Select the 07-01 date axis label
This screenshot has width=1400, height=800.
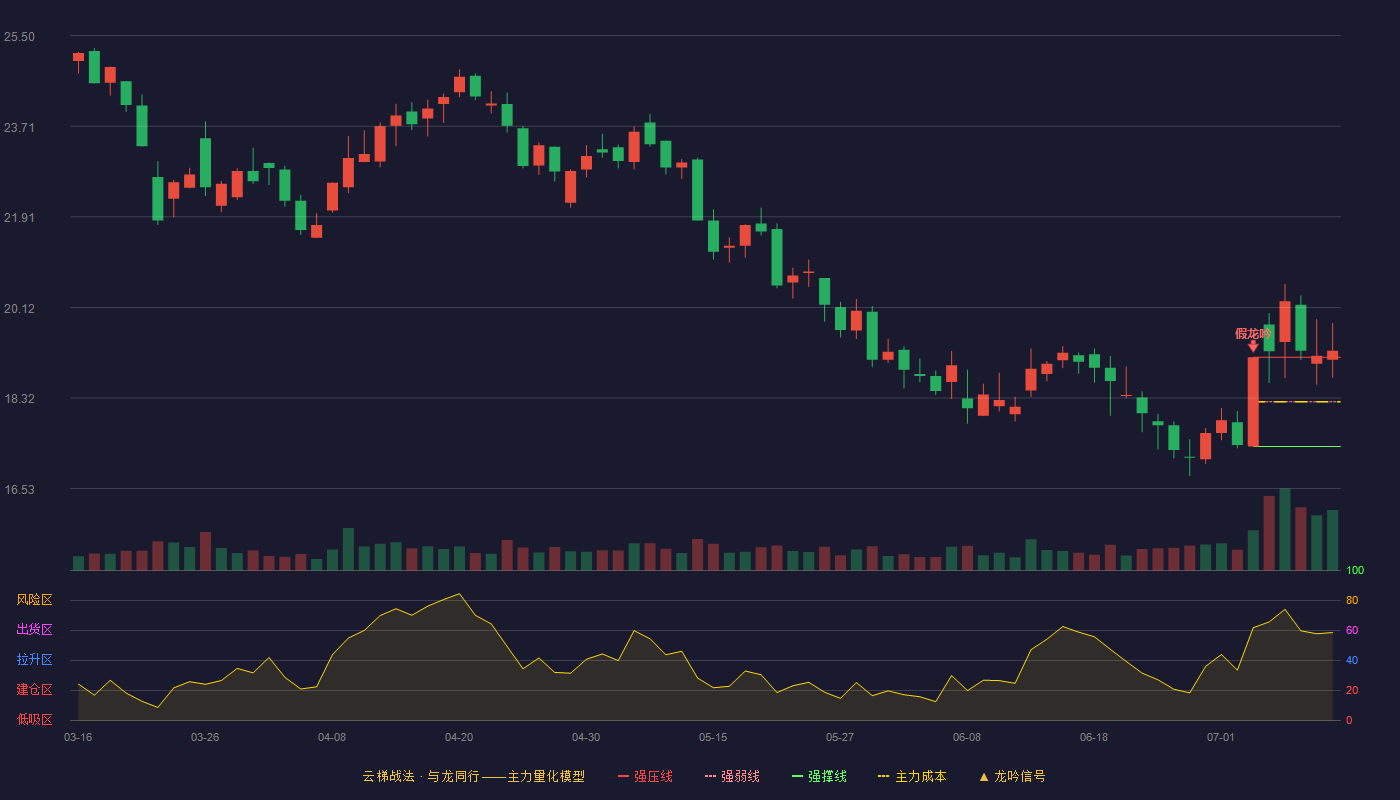pos(1221,737)
